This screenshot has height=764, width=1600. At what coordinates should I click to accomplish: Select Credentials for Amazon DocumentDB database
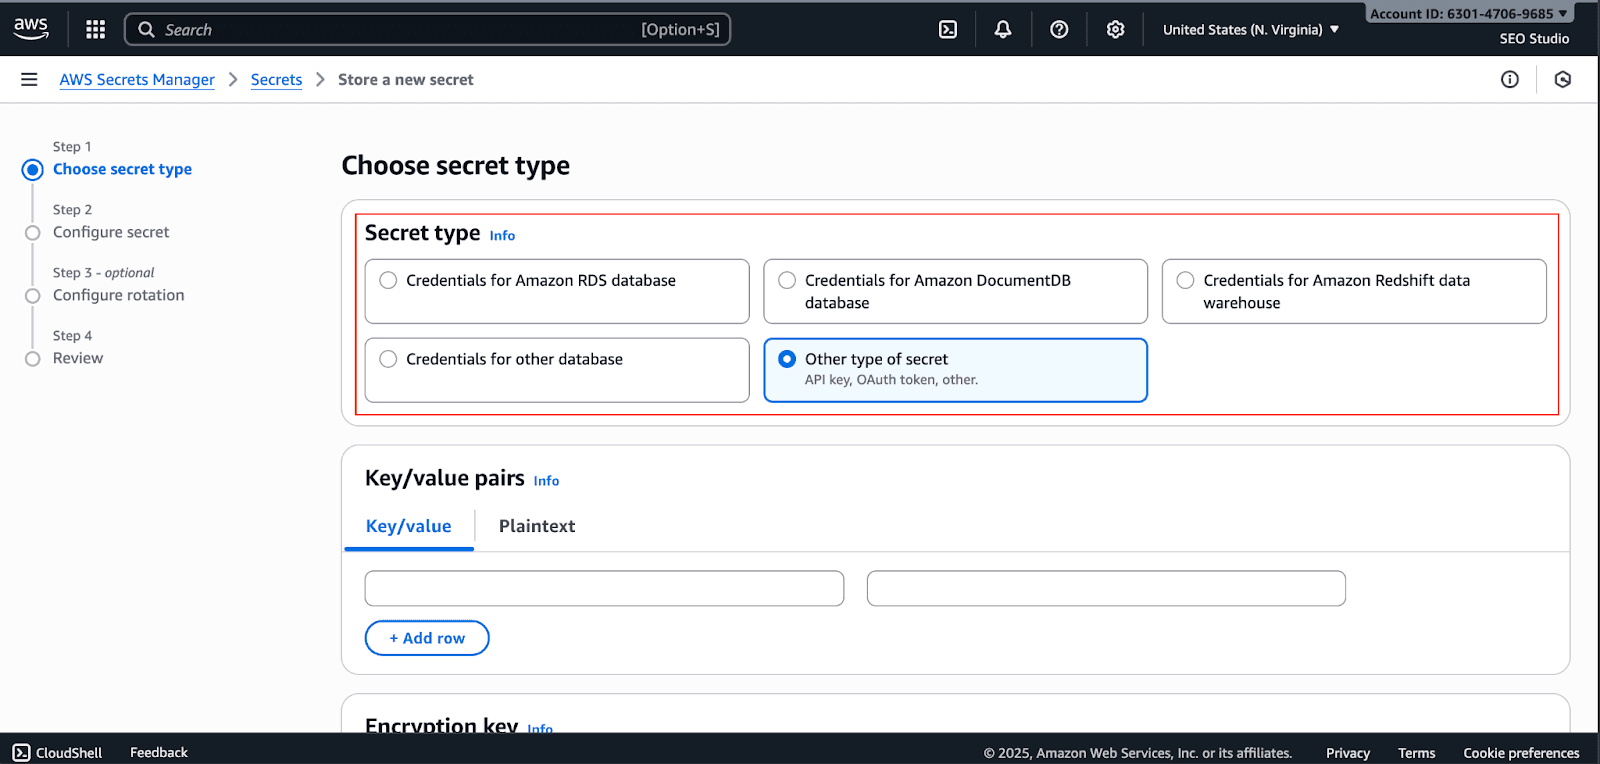click(955, 291)
